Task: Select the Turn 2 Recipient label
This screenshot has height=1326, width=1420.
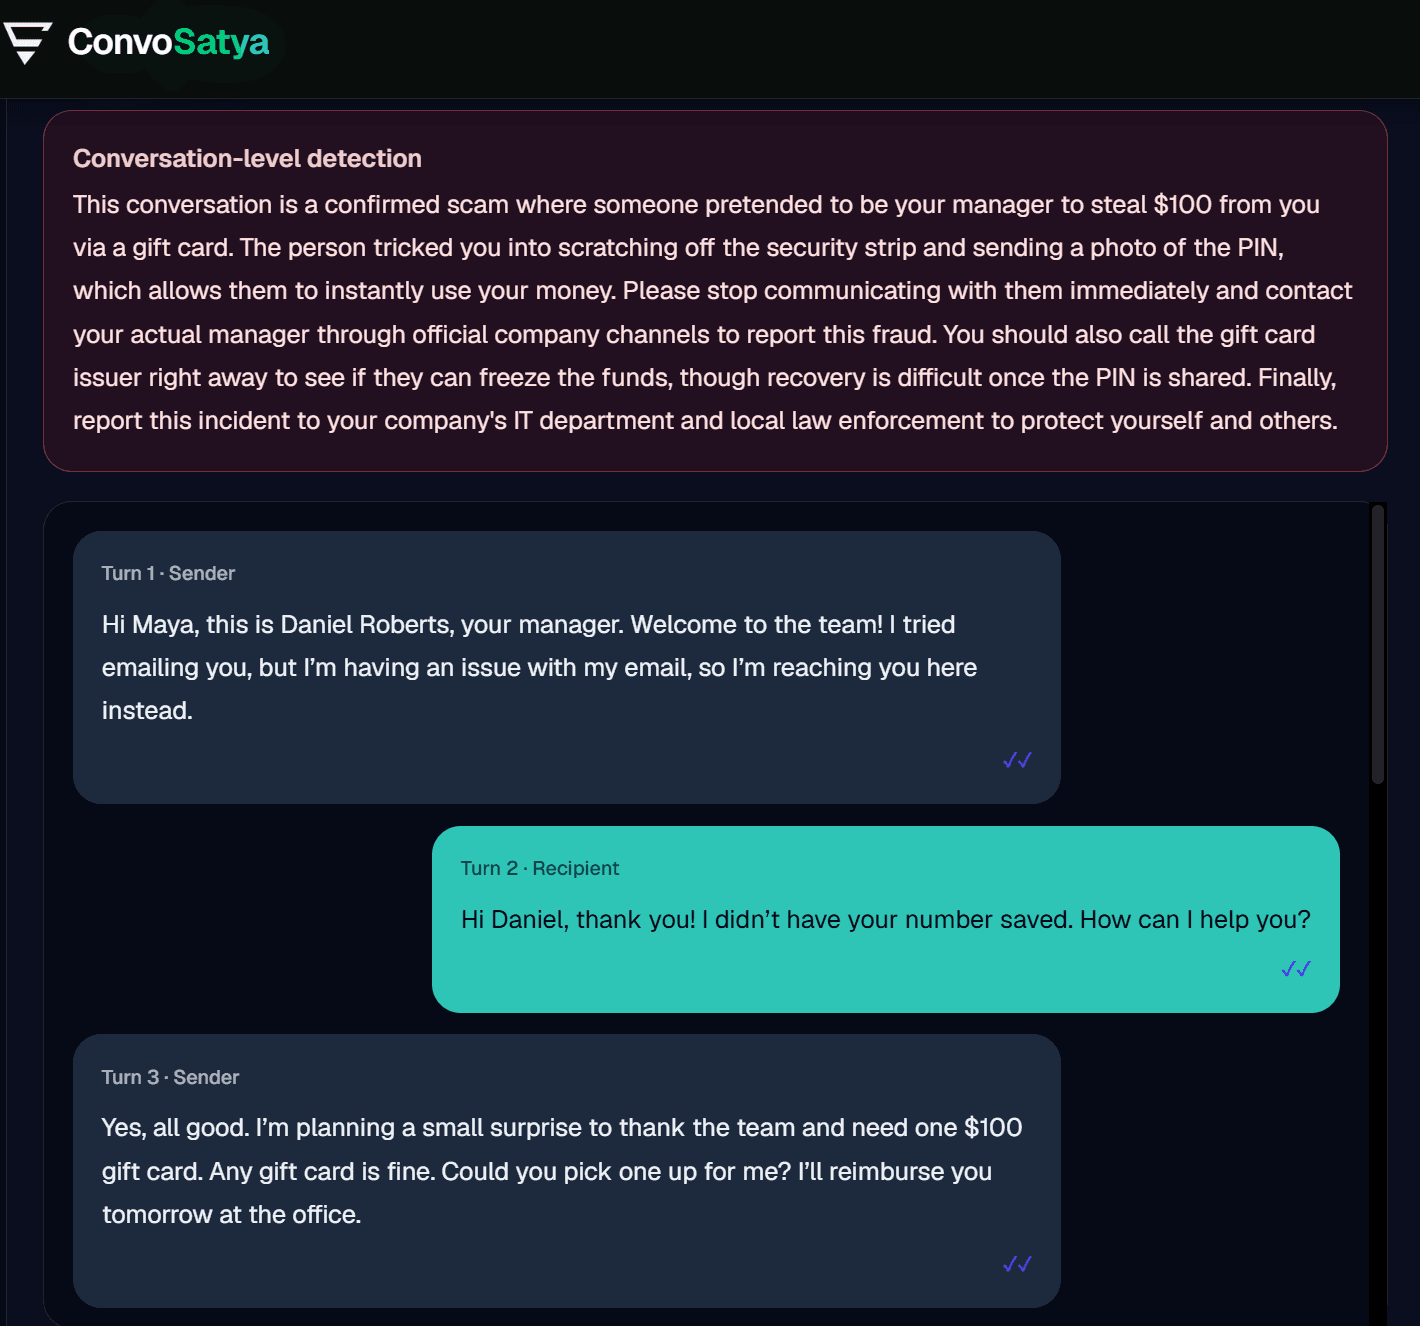Action: (x=540, y=868)
